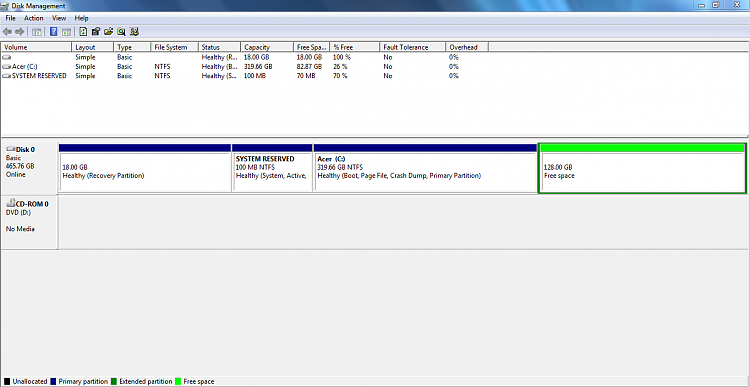Screen dimensions: 750x387
Task: Sort by the Type column header
Action: pyautogui.click(x=132, y=47)
